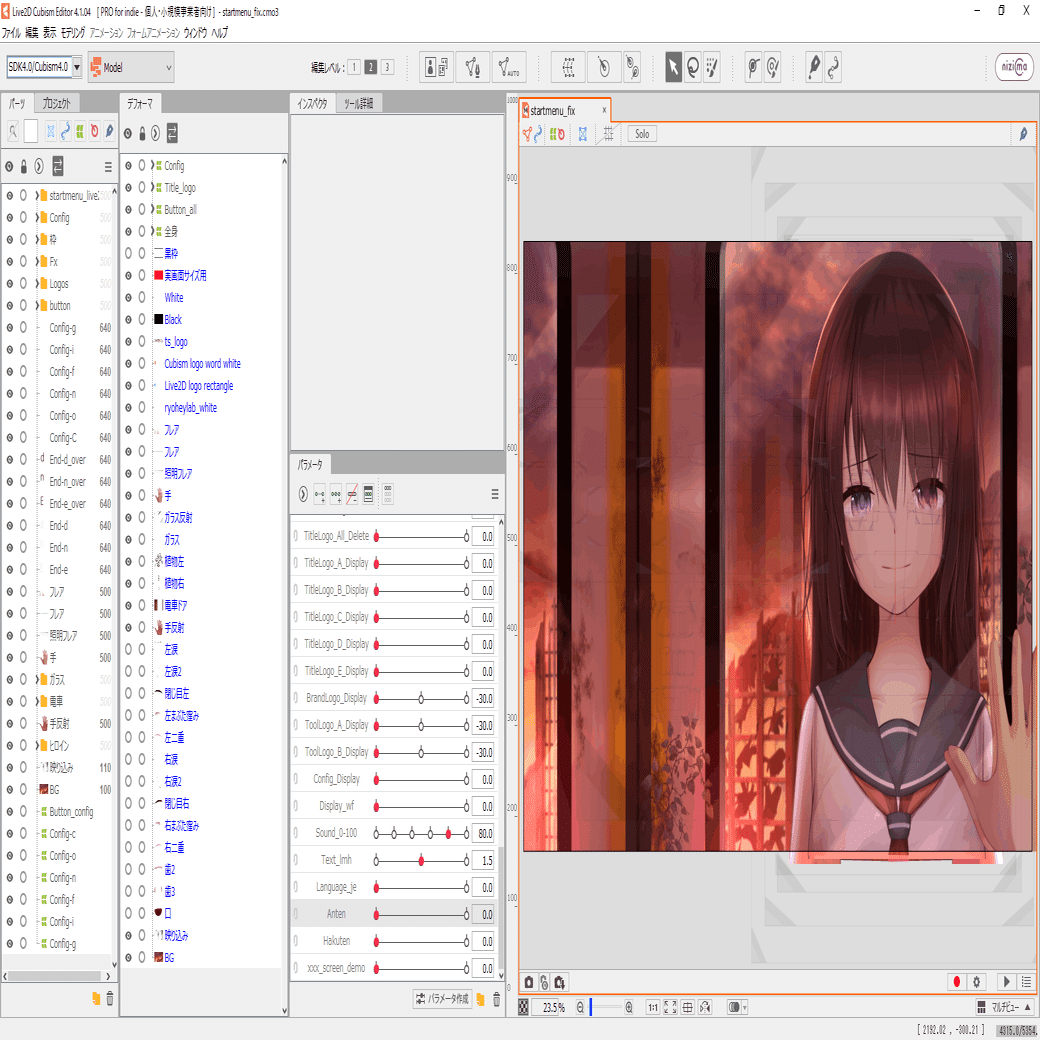Select the Arrow tool in the main toolbar

click(675, 66)
